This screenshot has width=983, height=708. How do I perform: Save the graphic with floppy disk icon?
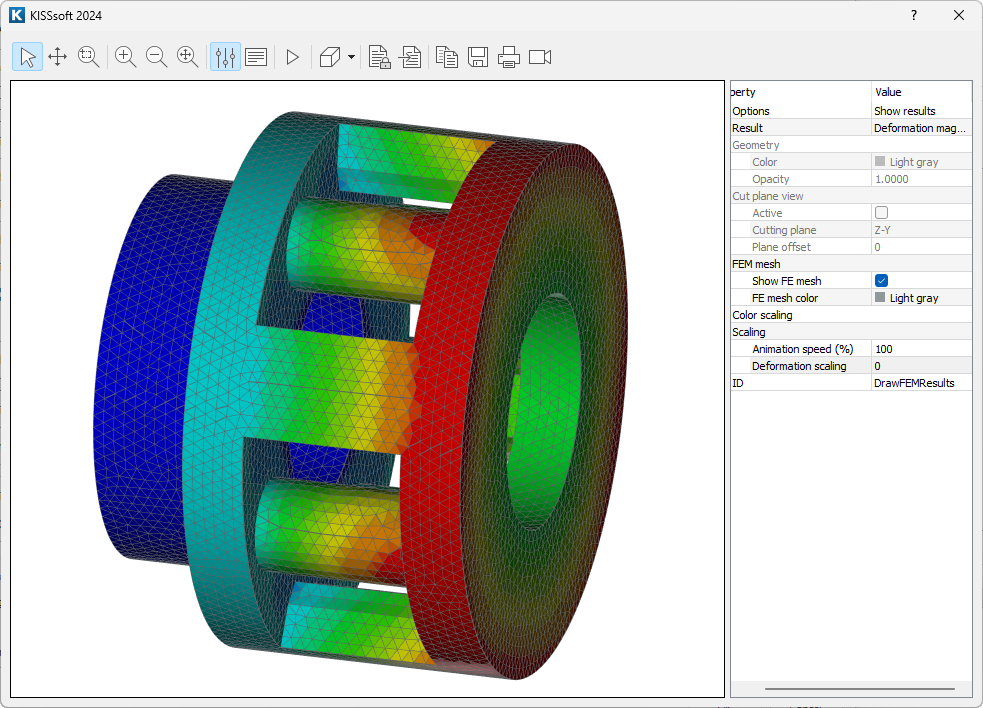click(x=478, y=57)
